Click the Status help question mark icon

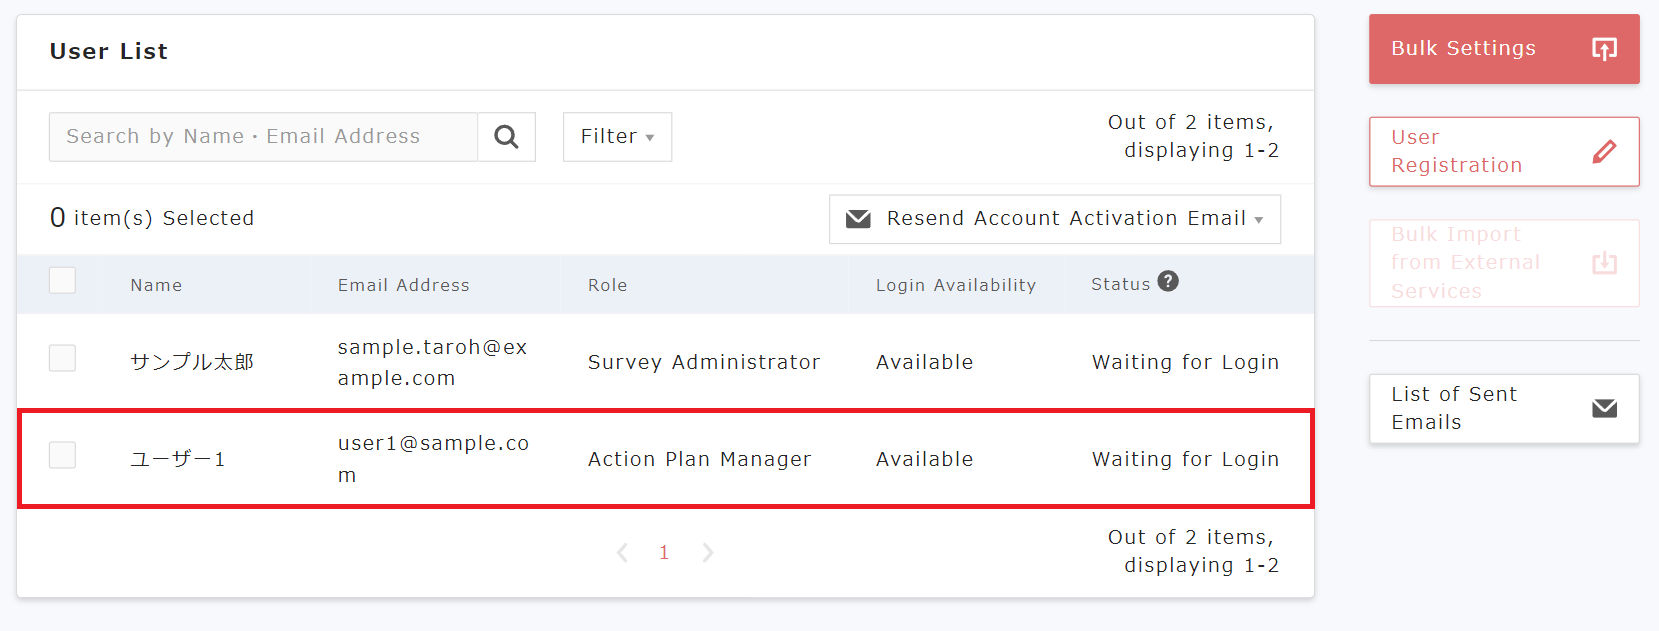[1167, 282]
